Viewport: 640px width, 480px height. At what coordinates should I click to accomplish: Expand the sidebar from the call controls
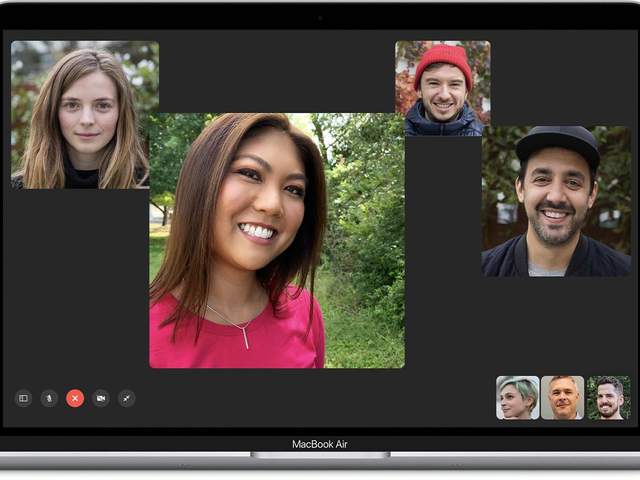pyautogui.click(x=23, y=398)
